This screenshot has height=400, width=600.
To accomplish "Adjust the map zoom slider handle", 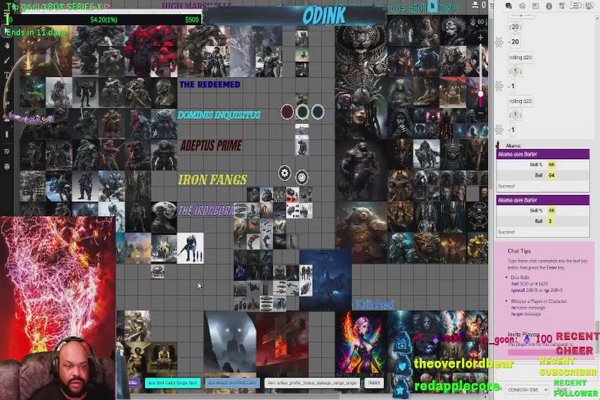I will 481,94.
